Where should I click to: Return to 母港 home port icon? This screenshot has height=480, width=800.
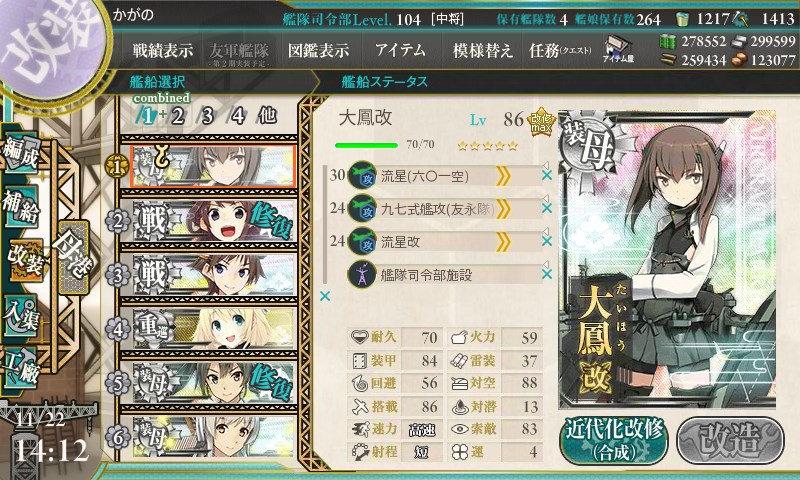[73, 258]
